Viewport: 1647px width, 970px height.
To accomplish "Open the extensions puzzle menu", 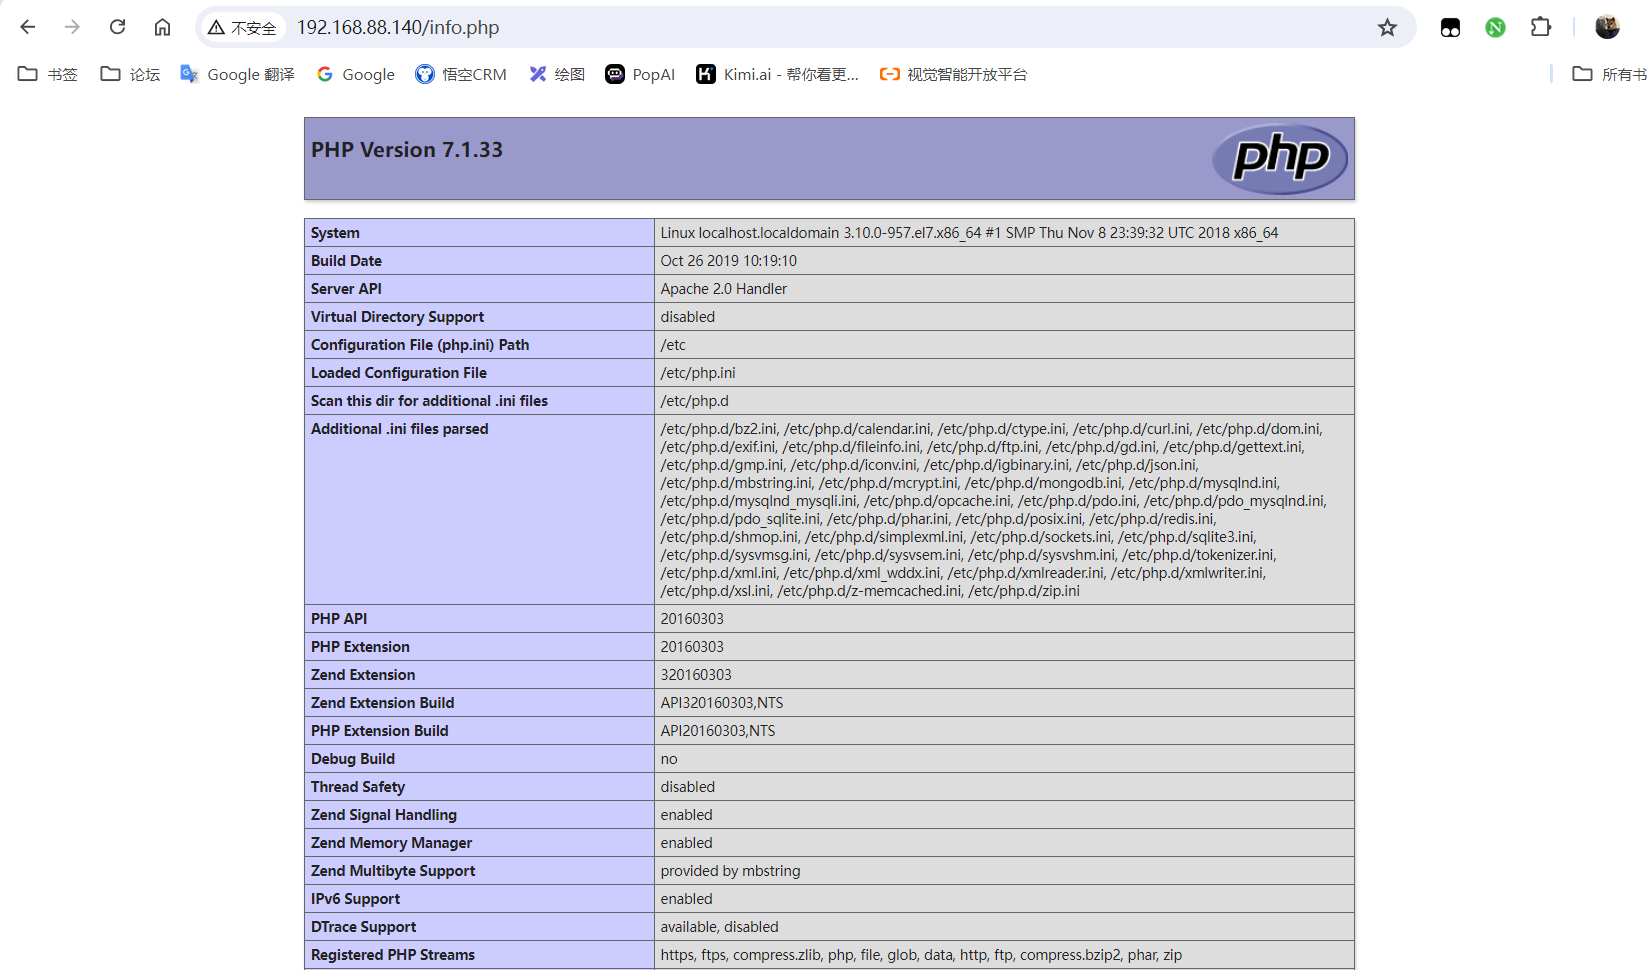I will click(x=1541, y=27).
